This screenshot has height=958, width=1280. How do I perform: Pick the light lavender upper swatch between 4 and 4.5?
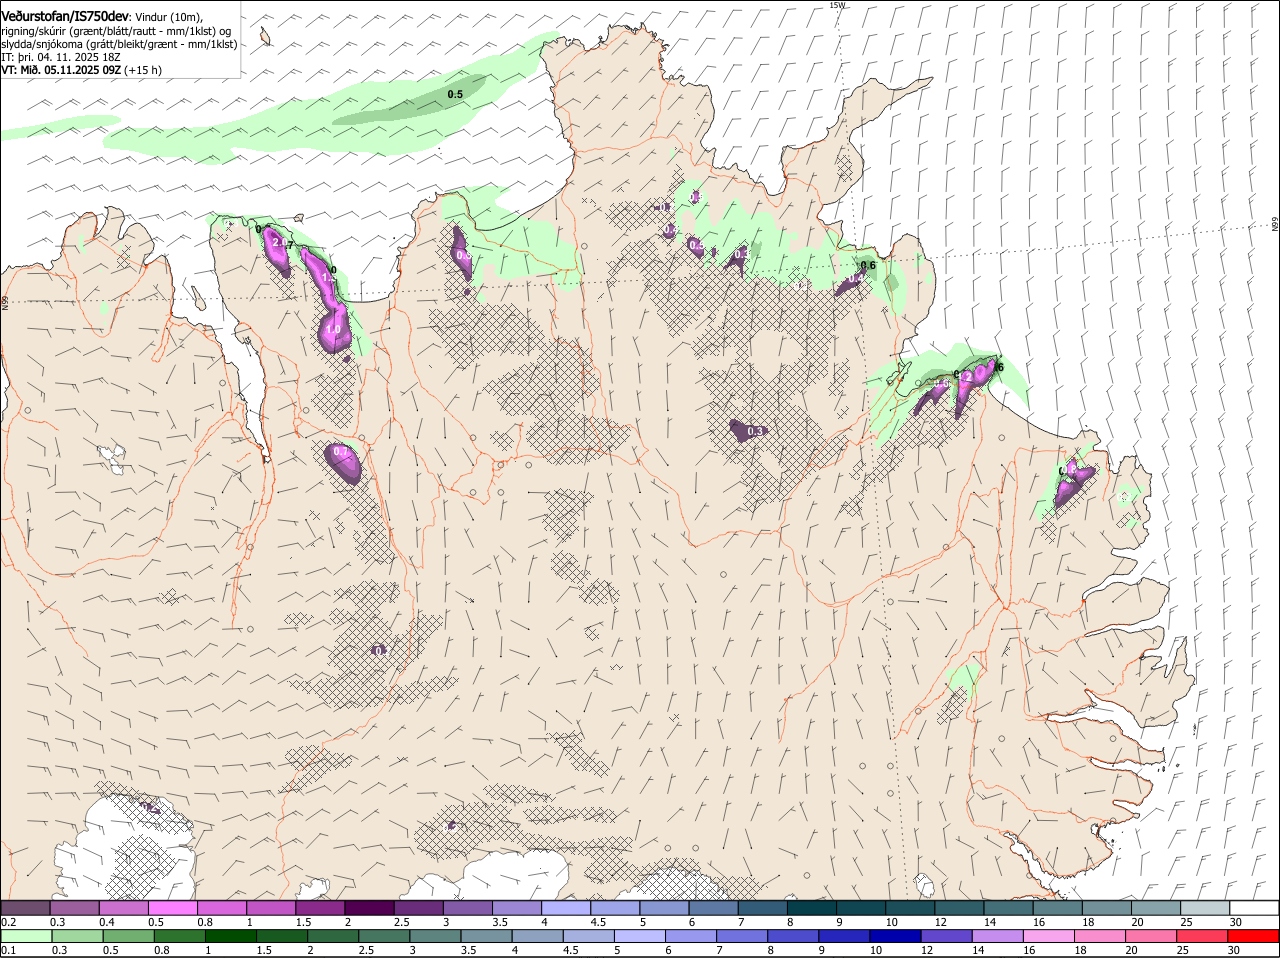coord(567,908)
